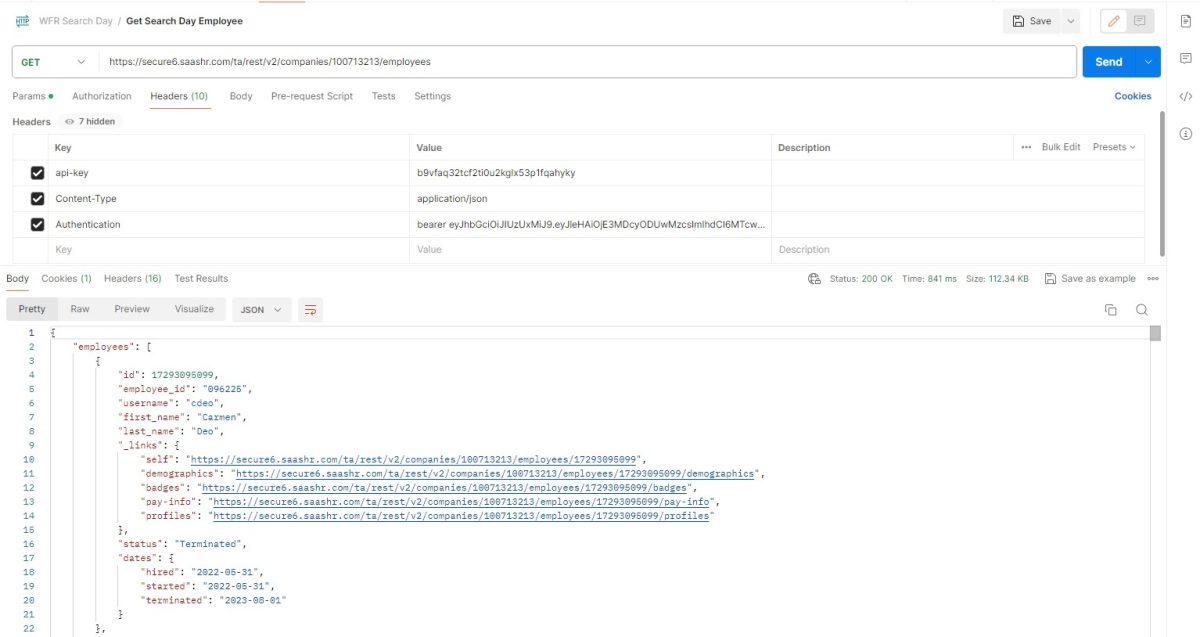This screenshot has width=1200, height=637.
Task: Open the Documentation panel from the right sidebar
Action: coord(1186,21)
